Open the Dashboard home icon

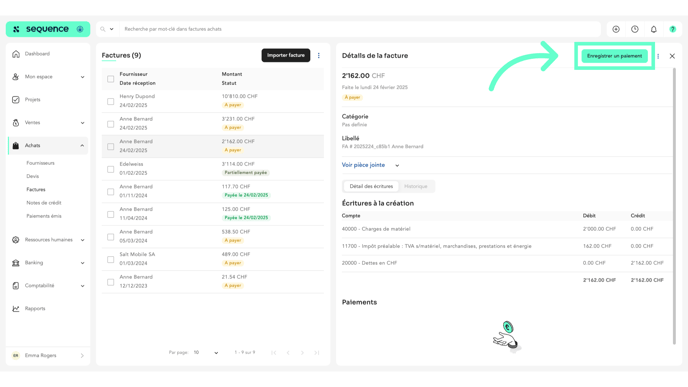[16, 54]
